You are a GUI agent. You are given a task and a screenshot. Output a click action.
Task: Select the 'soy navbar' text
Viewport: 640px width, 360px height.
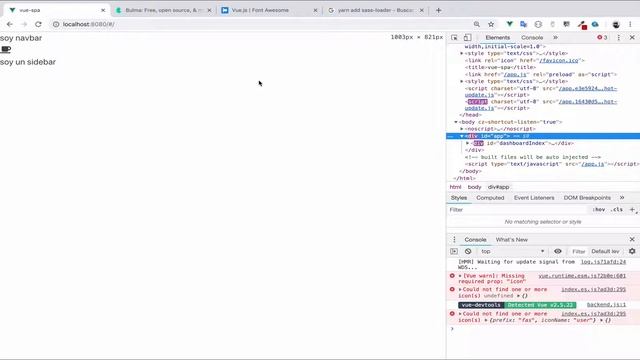[x=21, y=38]
